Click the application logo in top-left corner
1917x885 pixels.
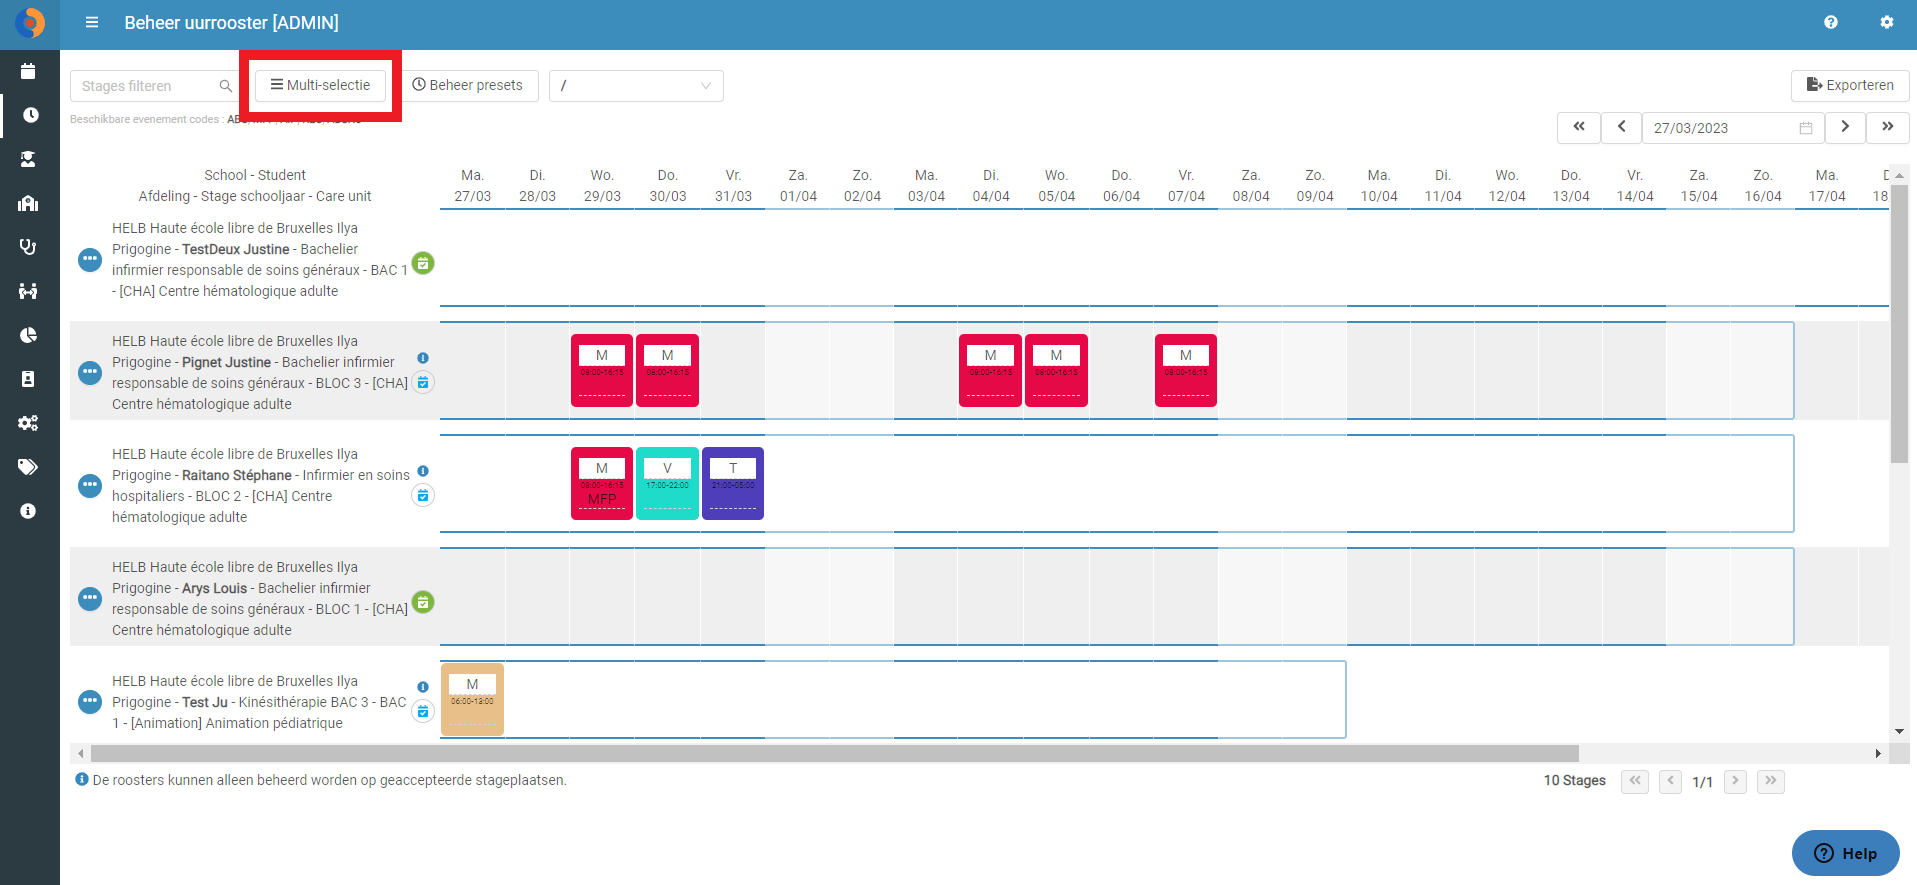[x=30, y=22]
